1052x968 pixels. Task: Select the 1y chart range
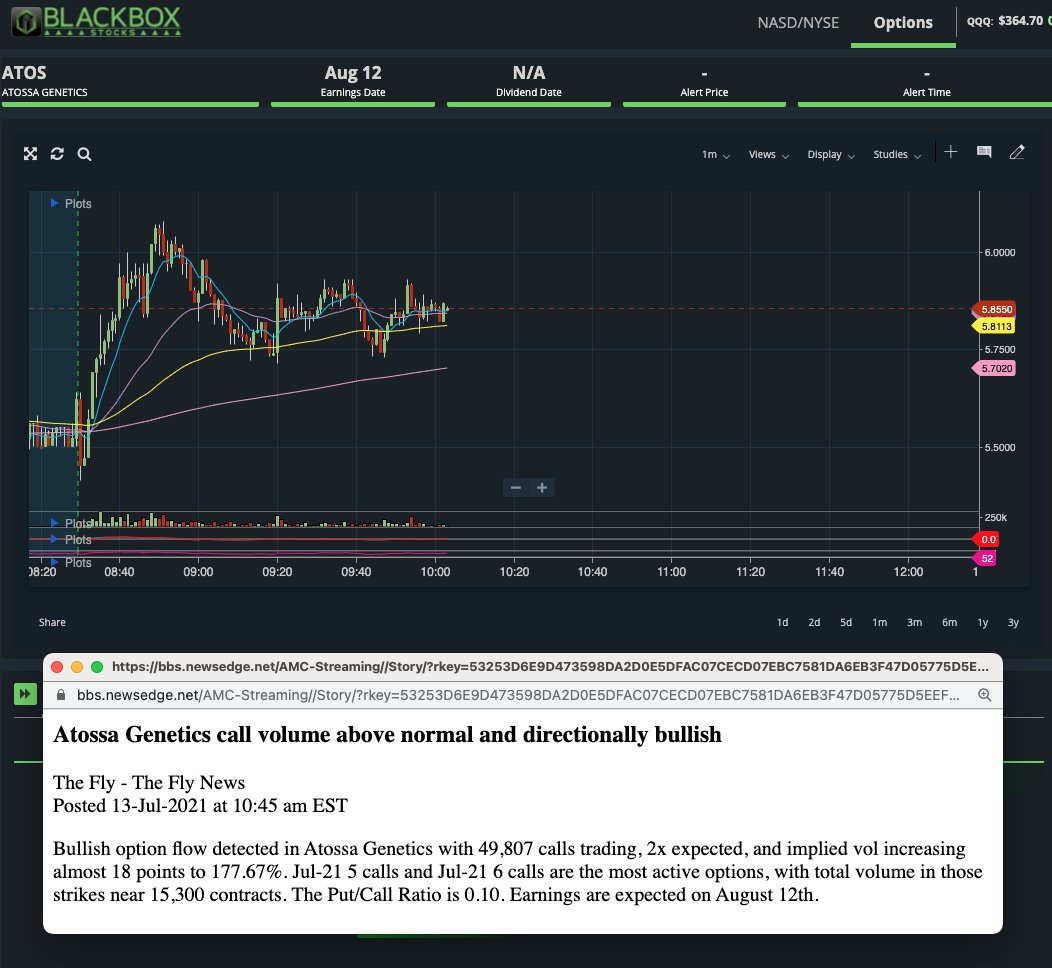coord(982,623)
